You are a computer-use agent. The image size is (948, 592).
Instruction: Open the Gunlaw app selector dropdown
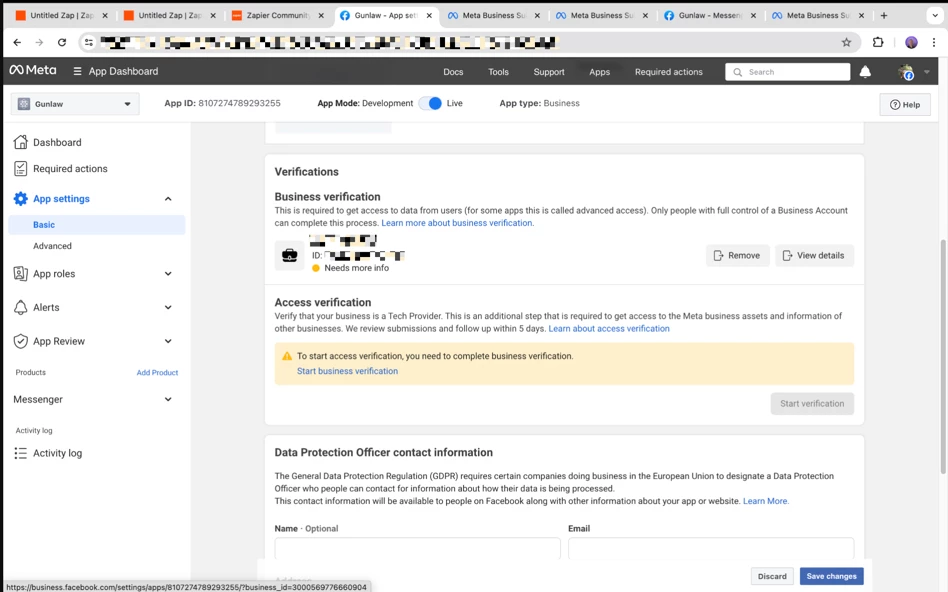pyautogui.click(x=75, y=104)
